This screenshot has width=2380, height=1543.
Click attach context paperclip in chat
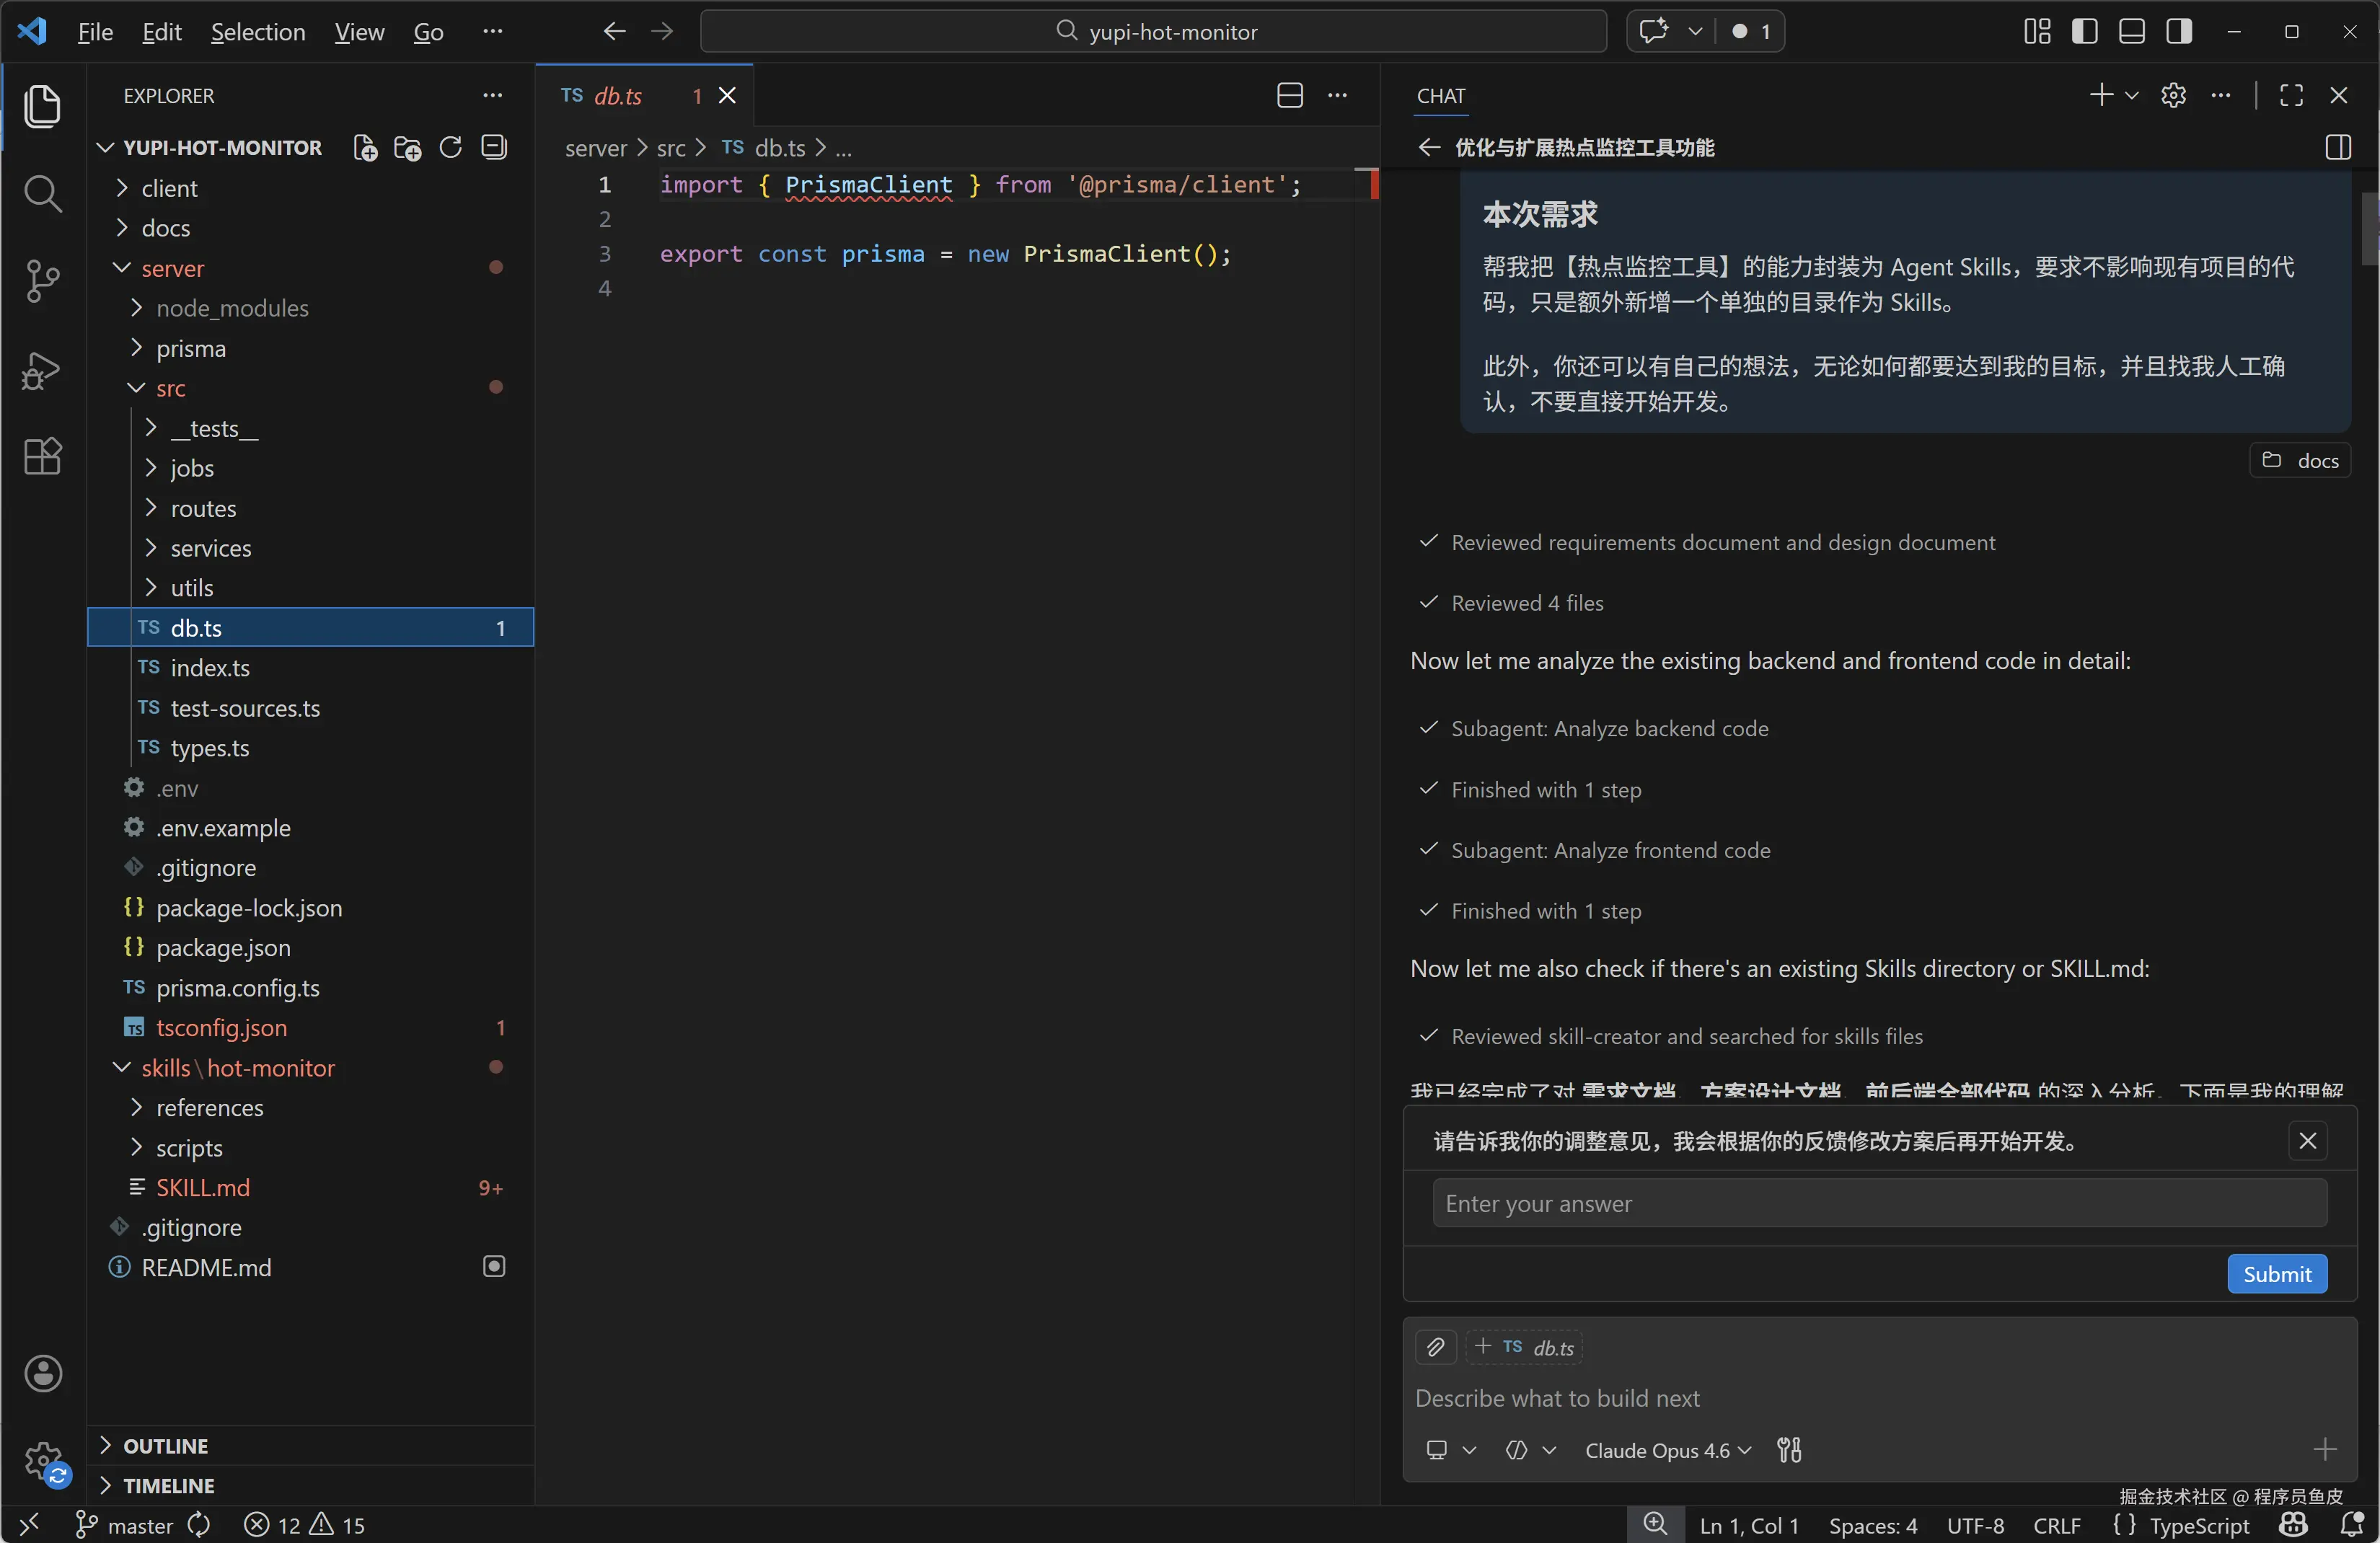[1435, 1347]
